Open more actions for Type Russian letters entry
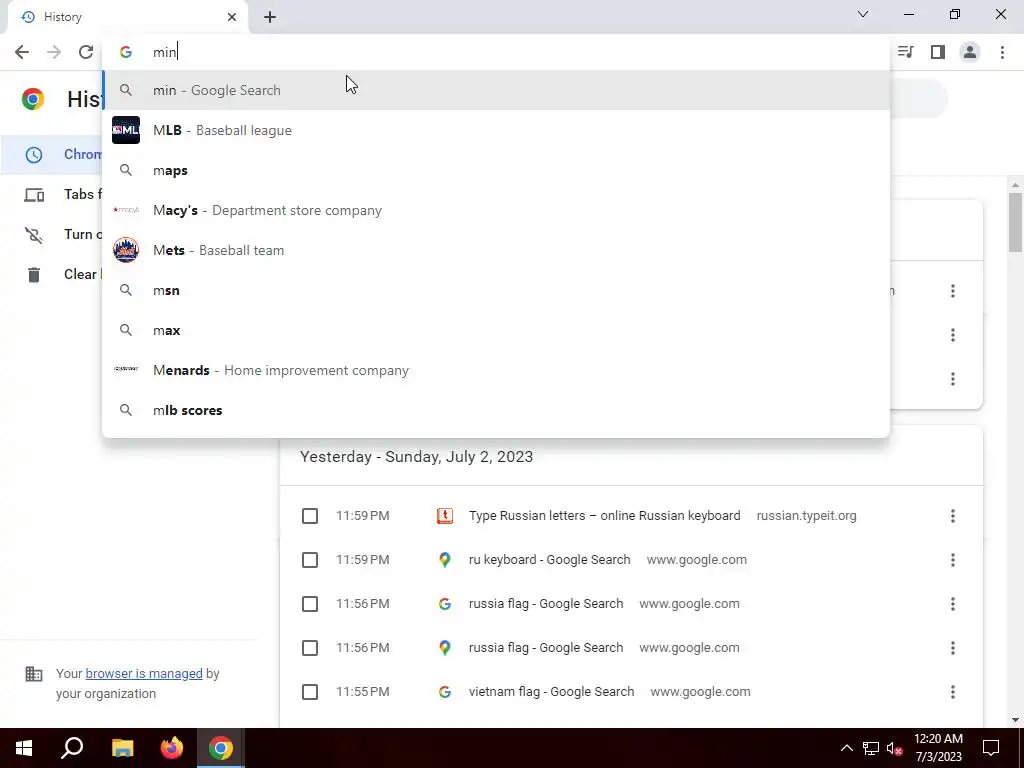 click(953, 516)
